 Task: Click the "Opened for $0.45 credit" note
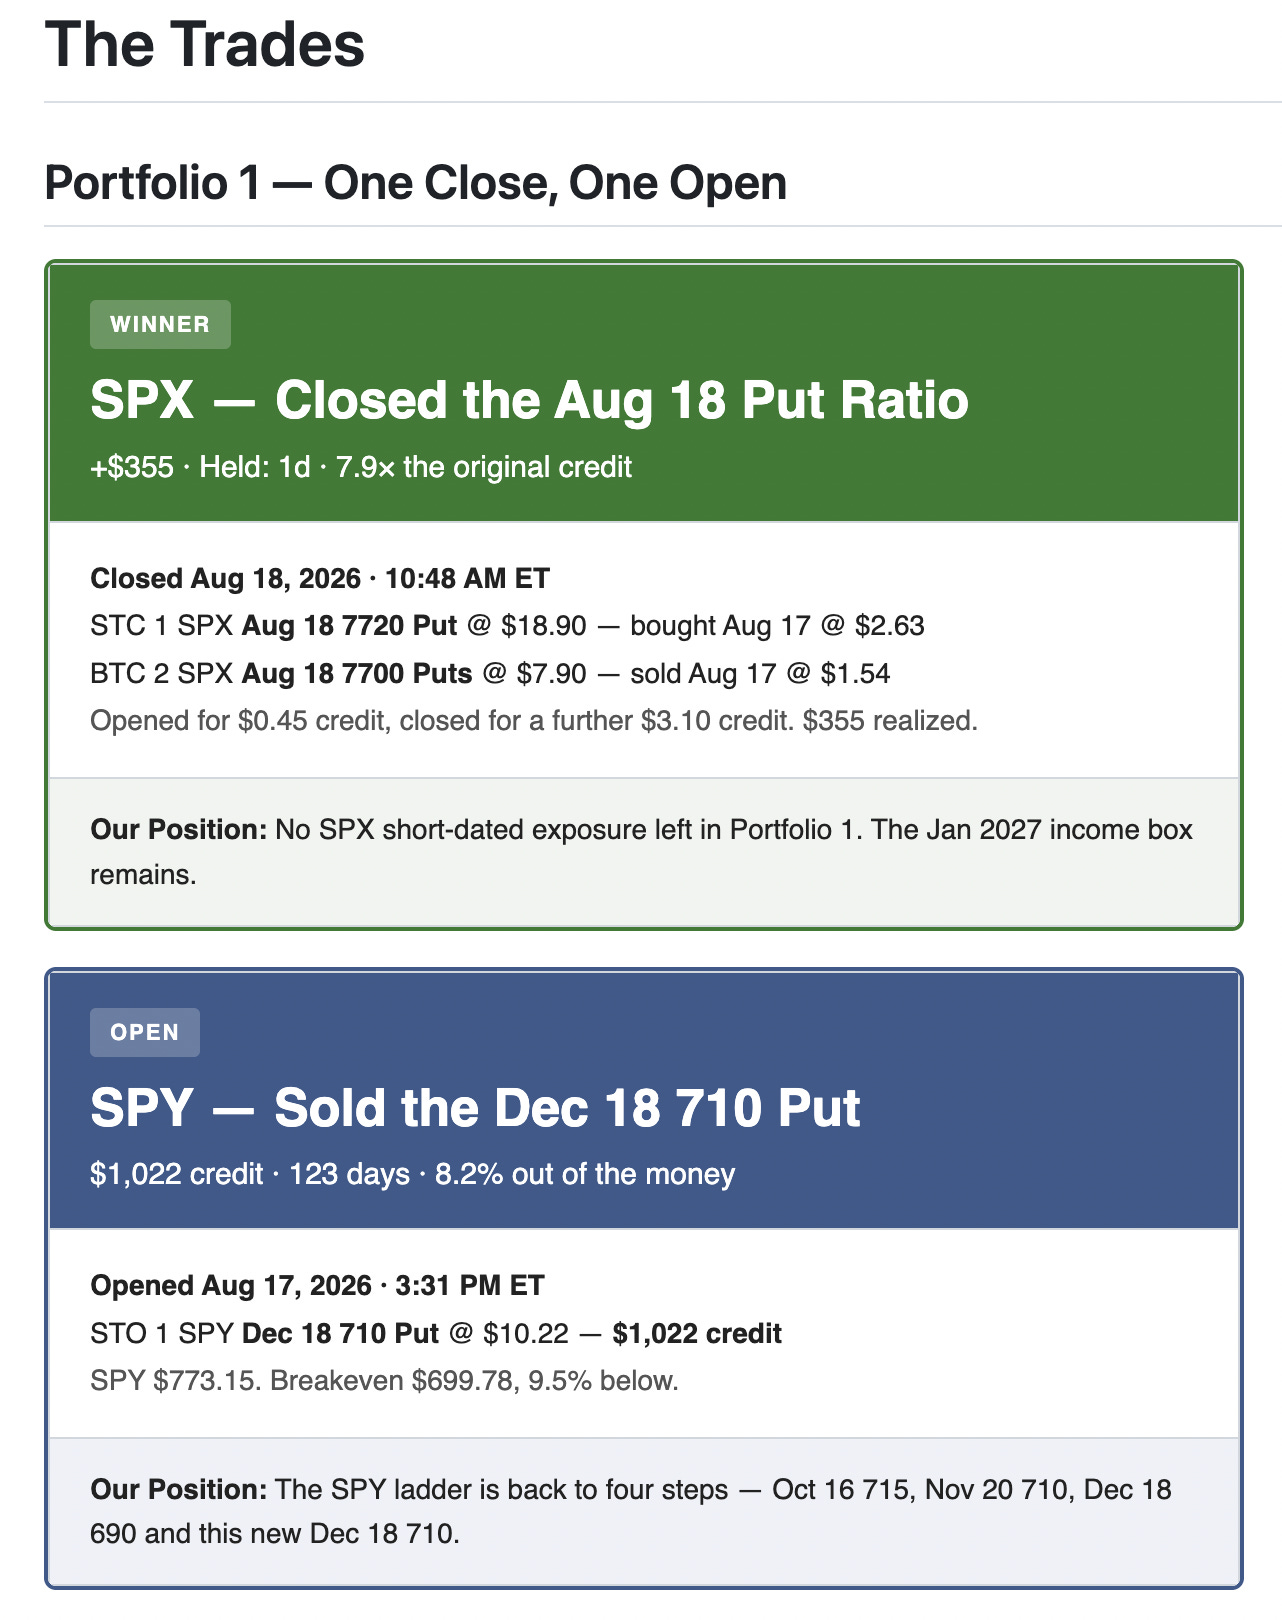(x=534, y=721)
